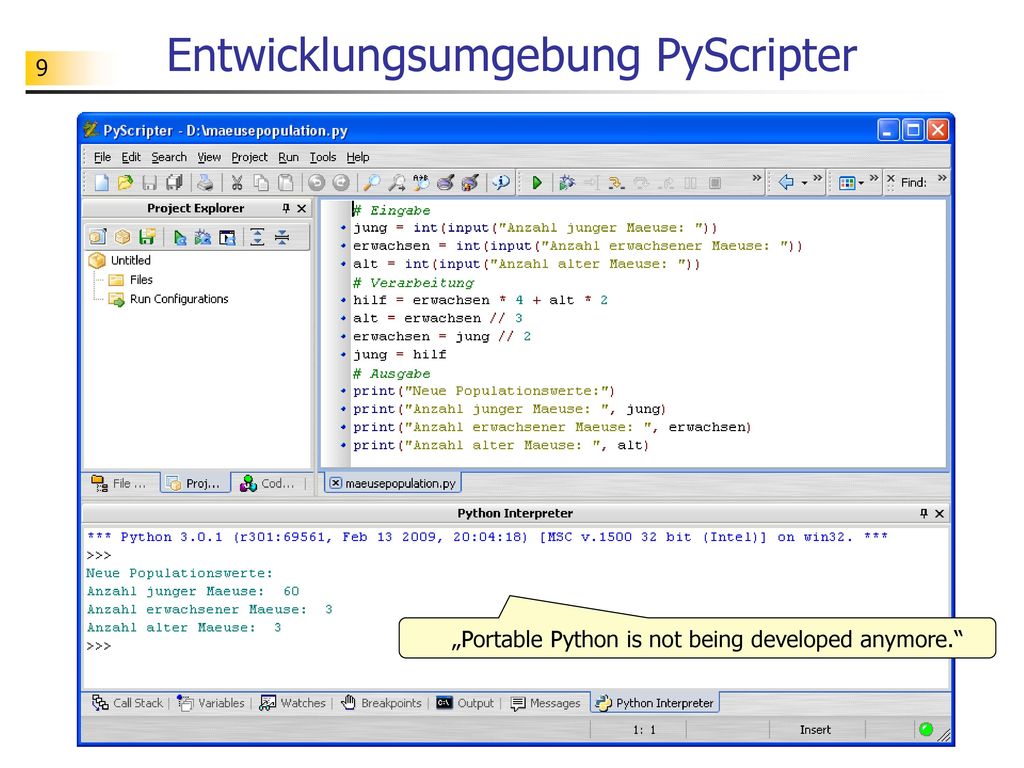Viewport: 1024px width, 768px height.
Task: Click the Open file folder icon
Action: click(125, 183)
